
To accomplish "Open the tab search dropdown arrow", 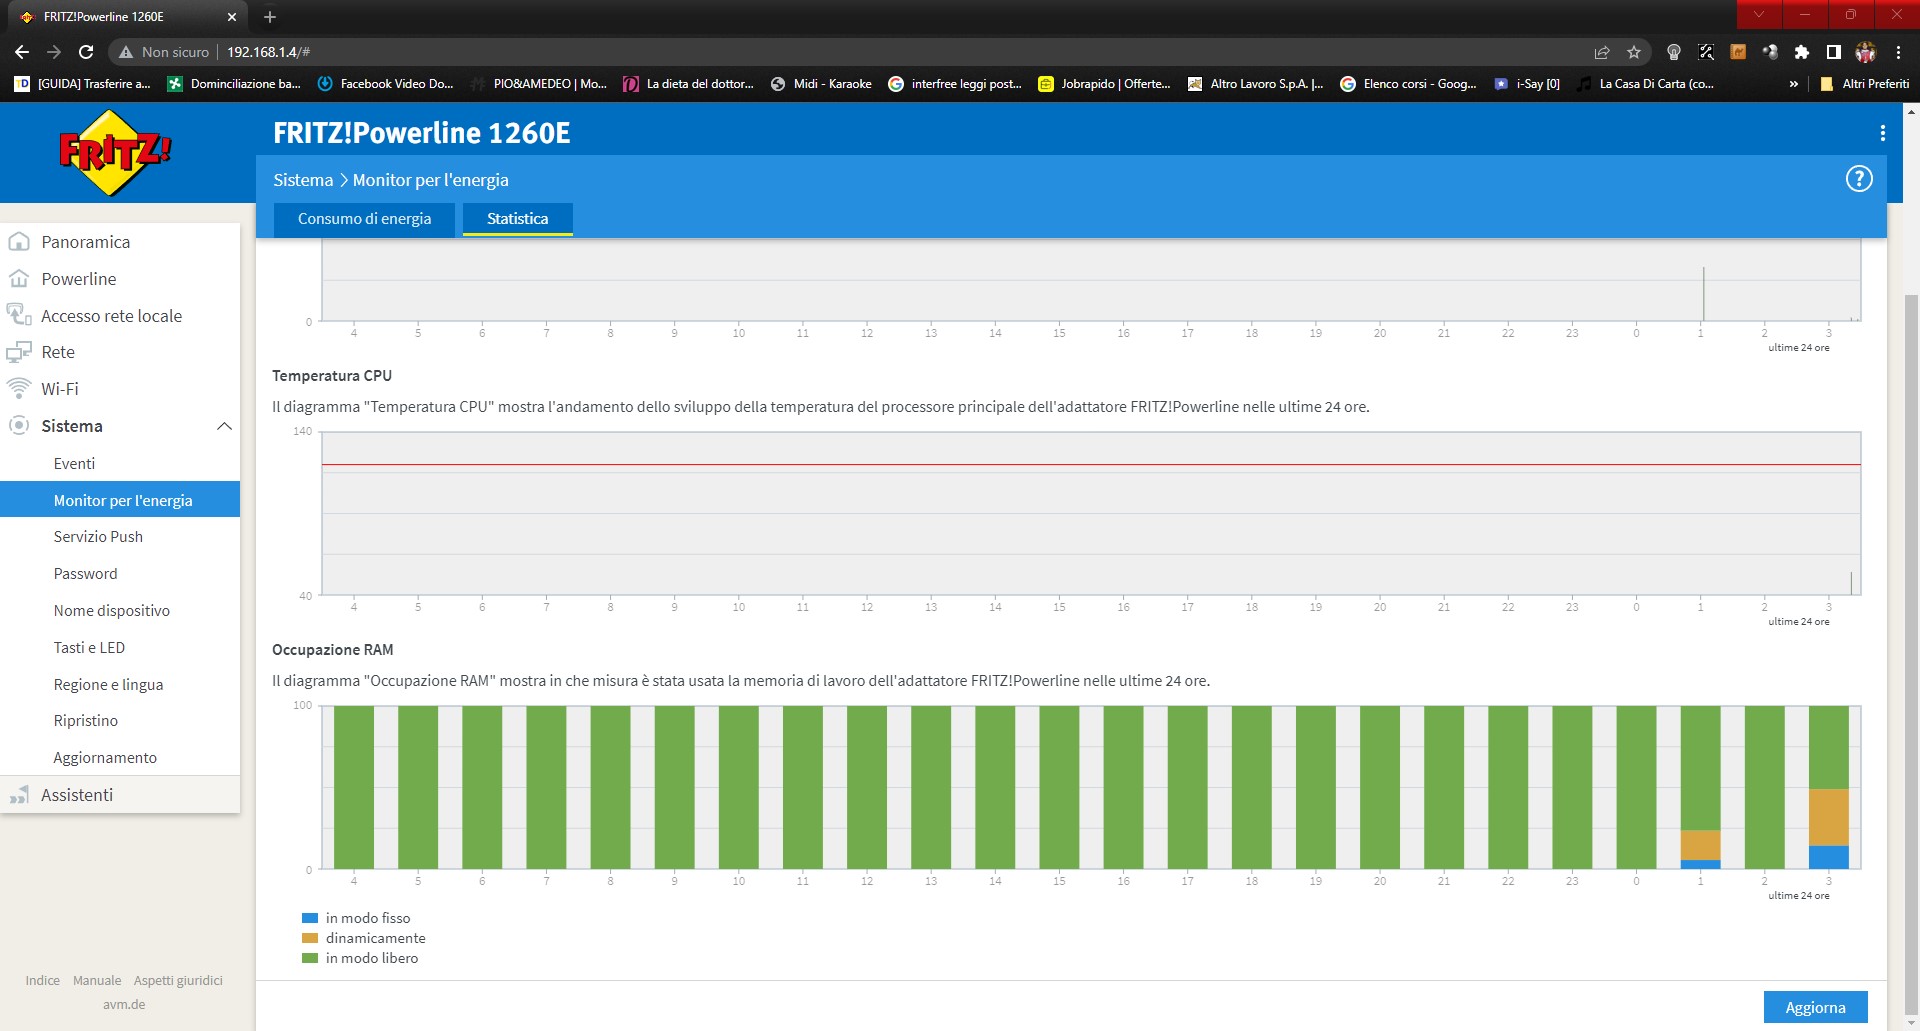I will tap(1759, 14).
